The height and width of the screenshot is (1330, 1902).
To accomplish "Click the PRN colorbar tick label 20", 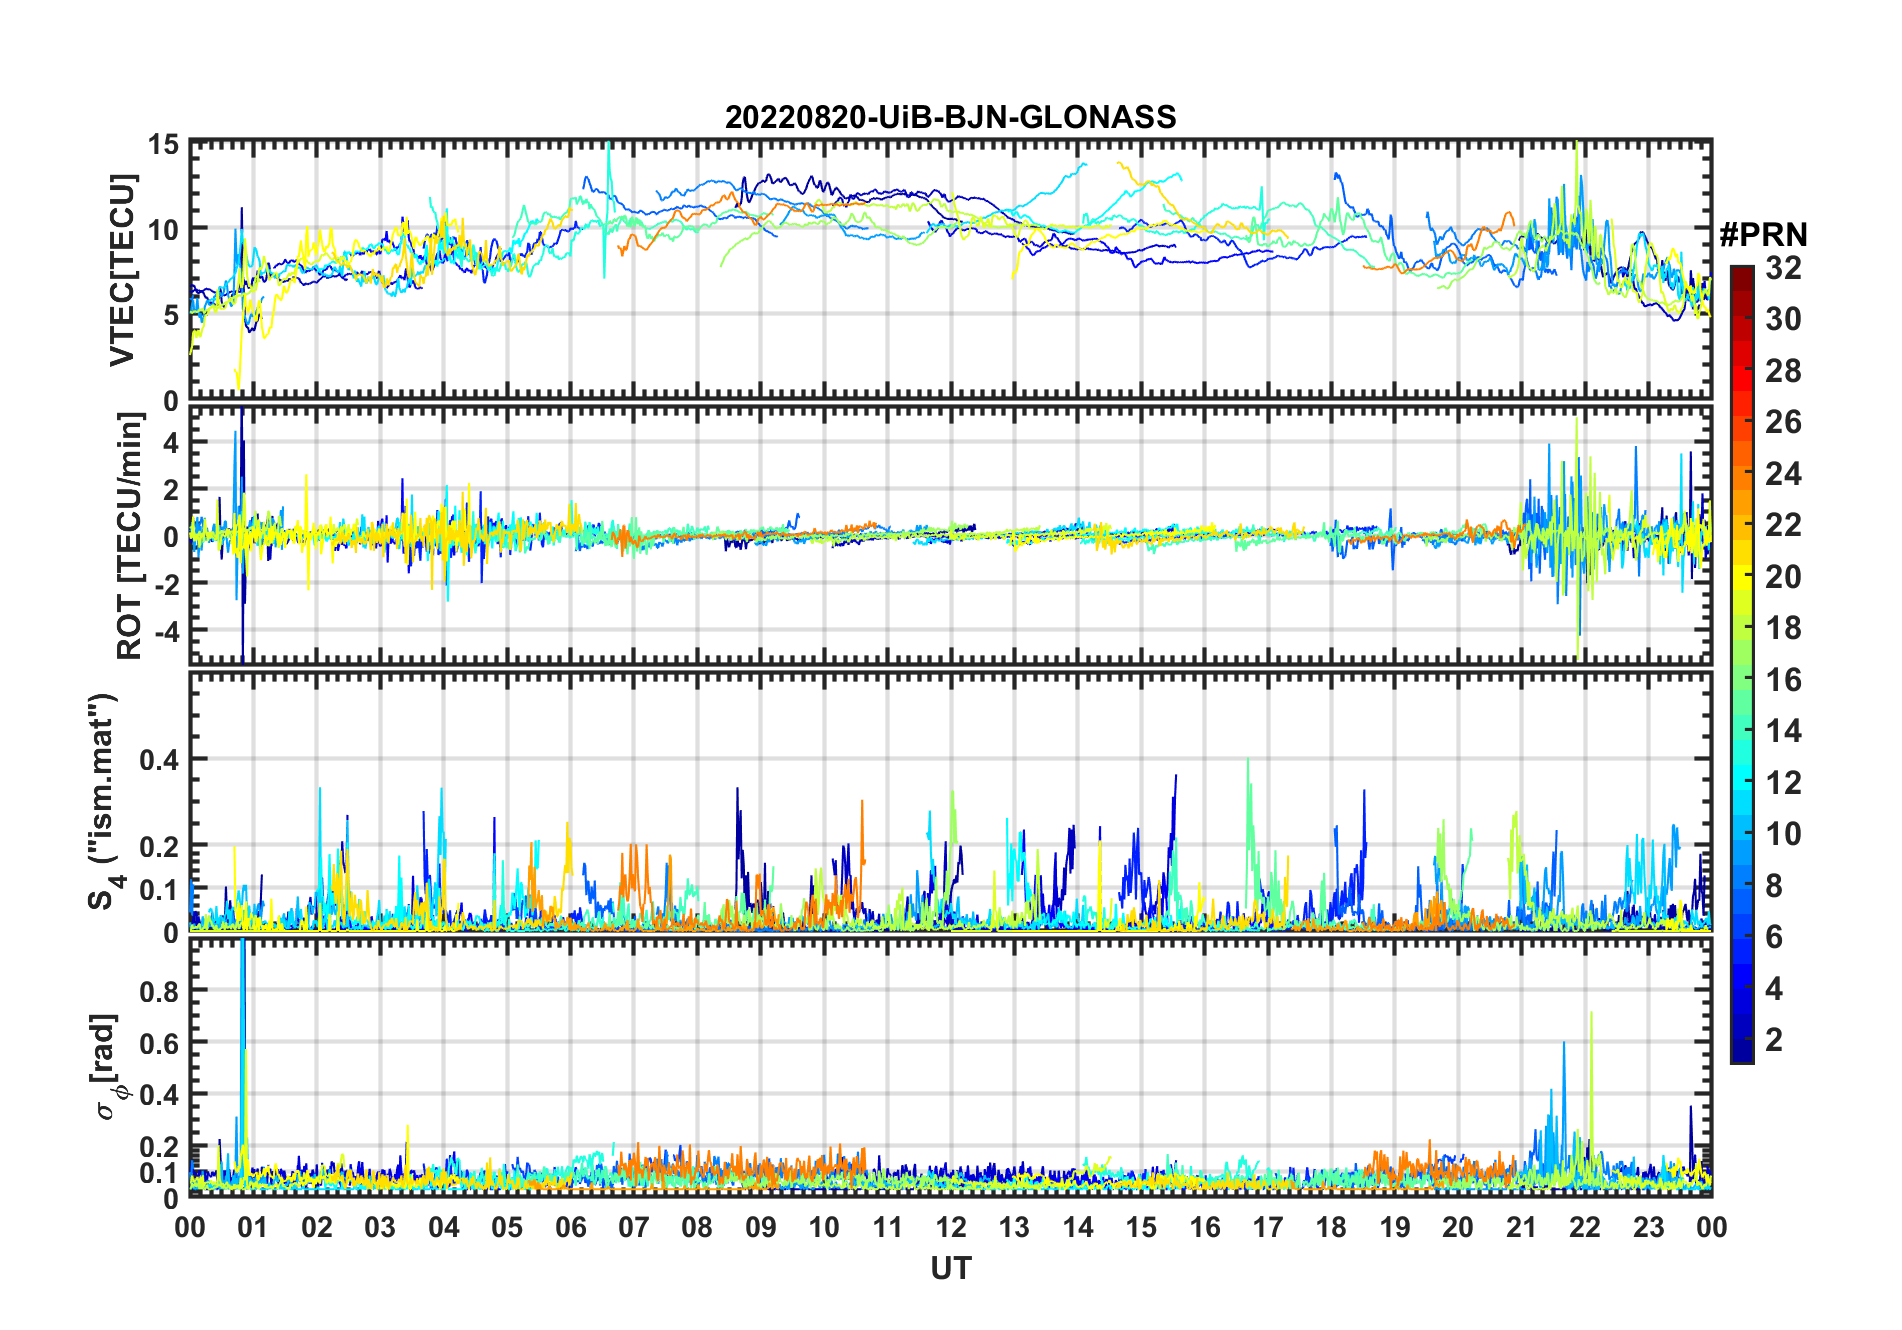I will (x=1783, y=577).
